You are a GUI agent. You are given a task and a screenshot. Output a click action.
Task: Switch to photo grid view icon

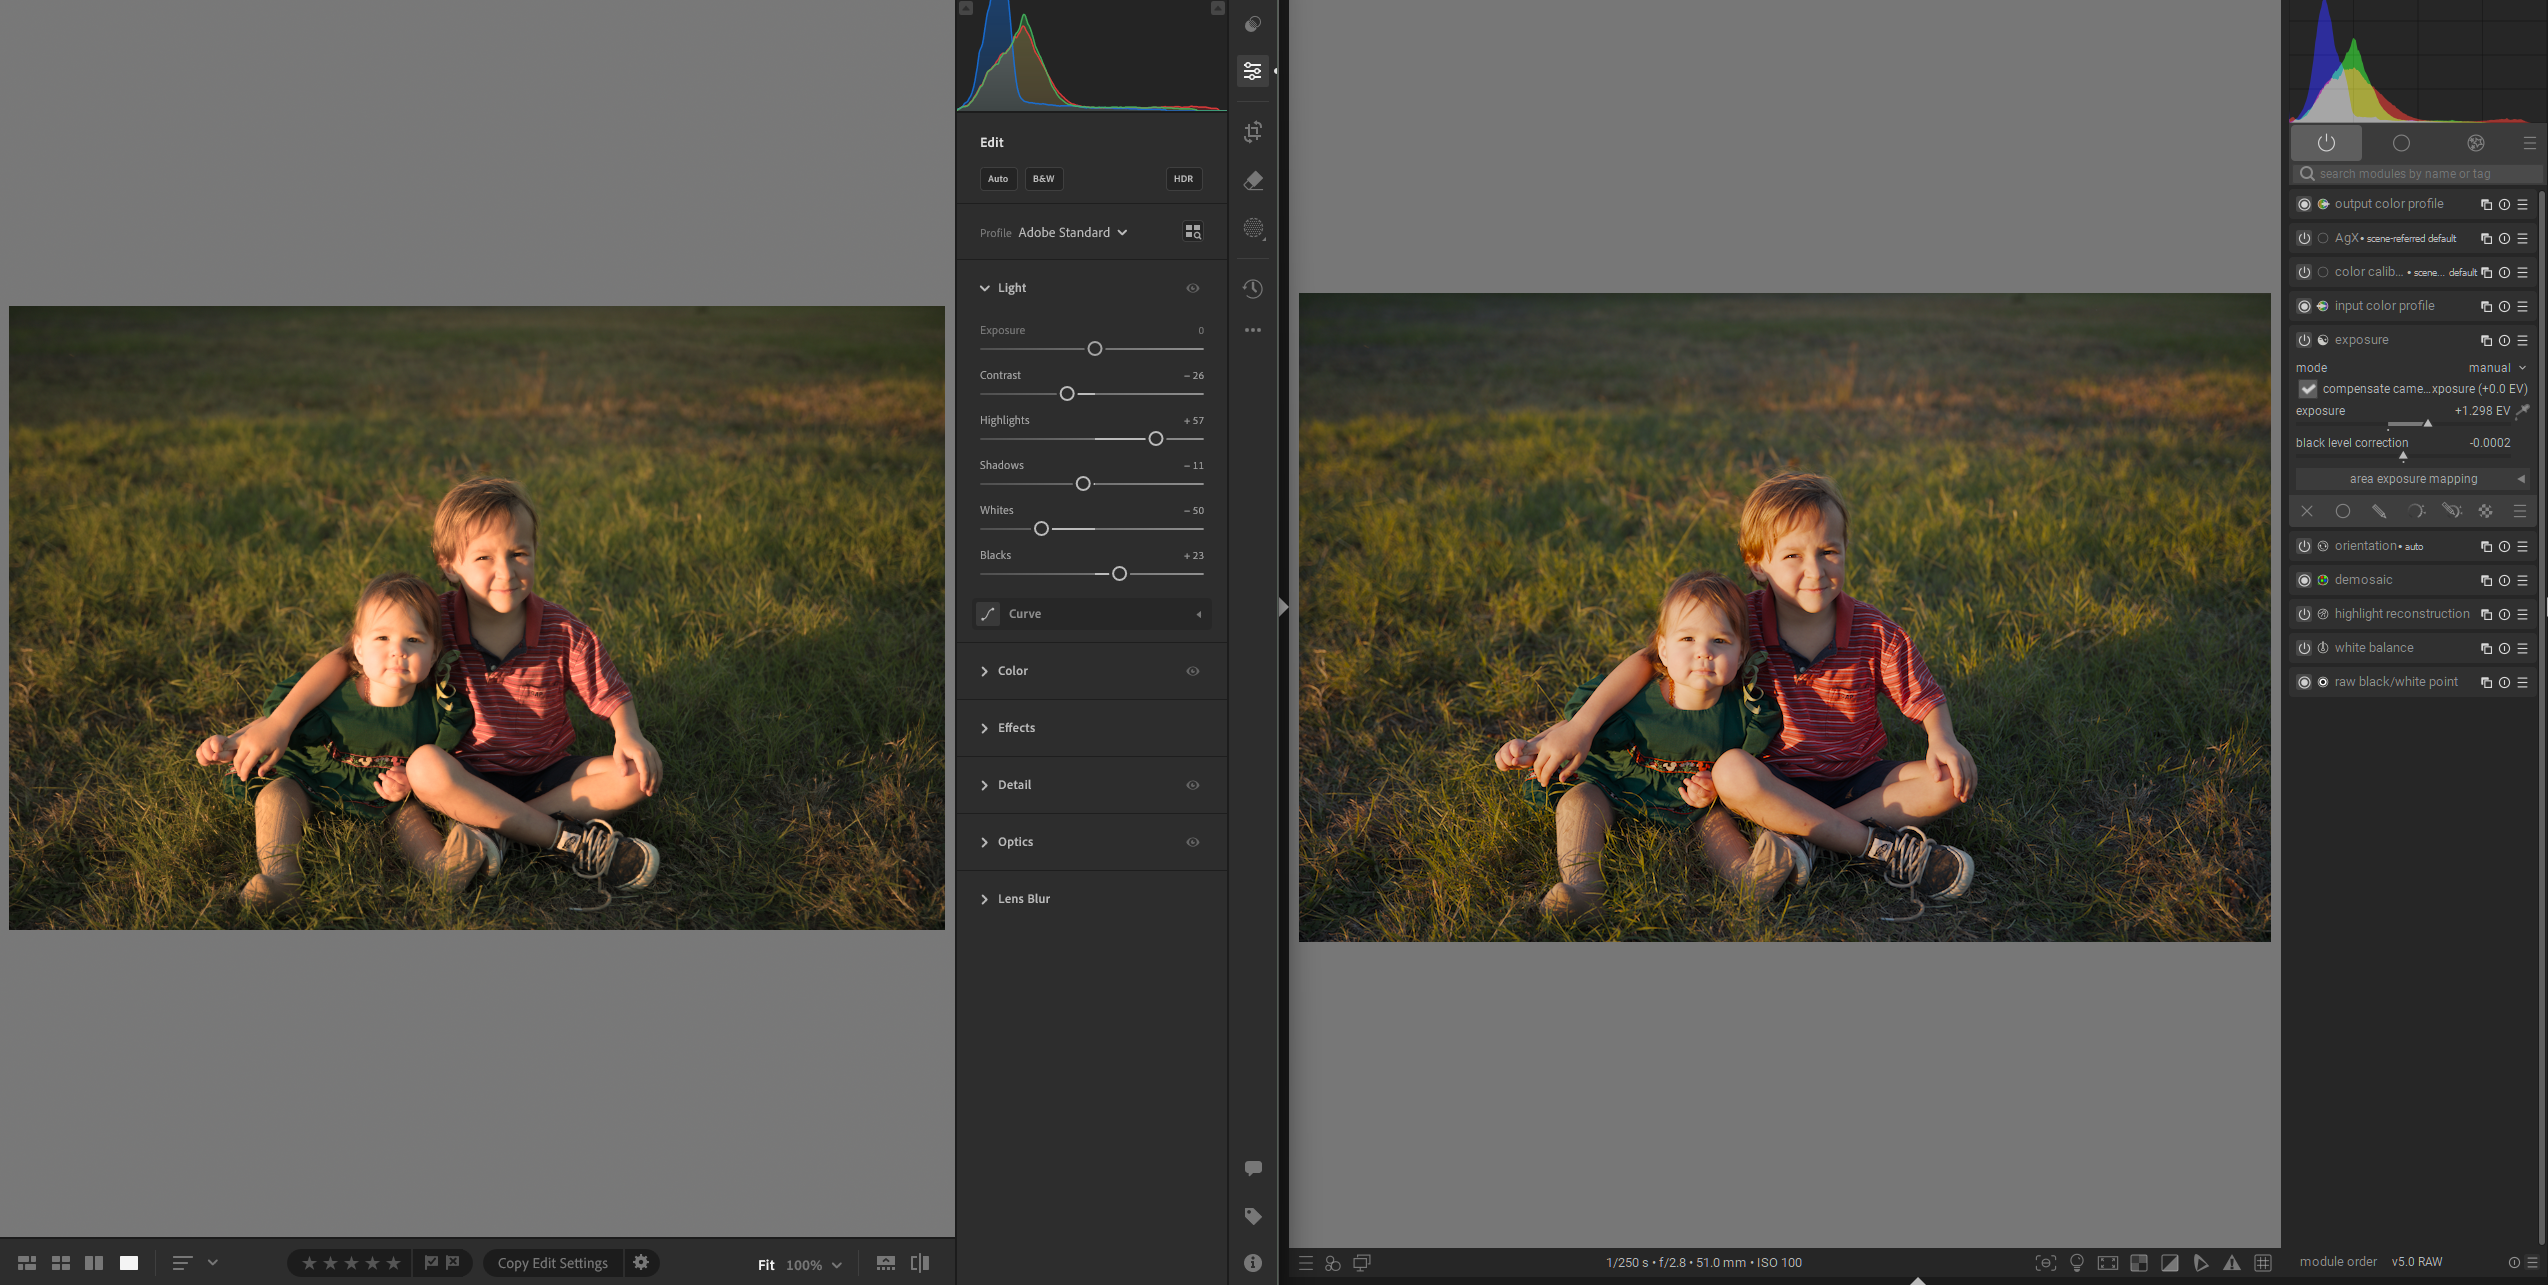coord(27,1263)
